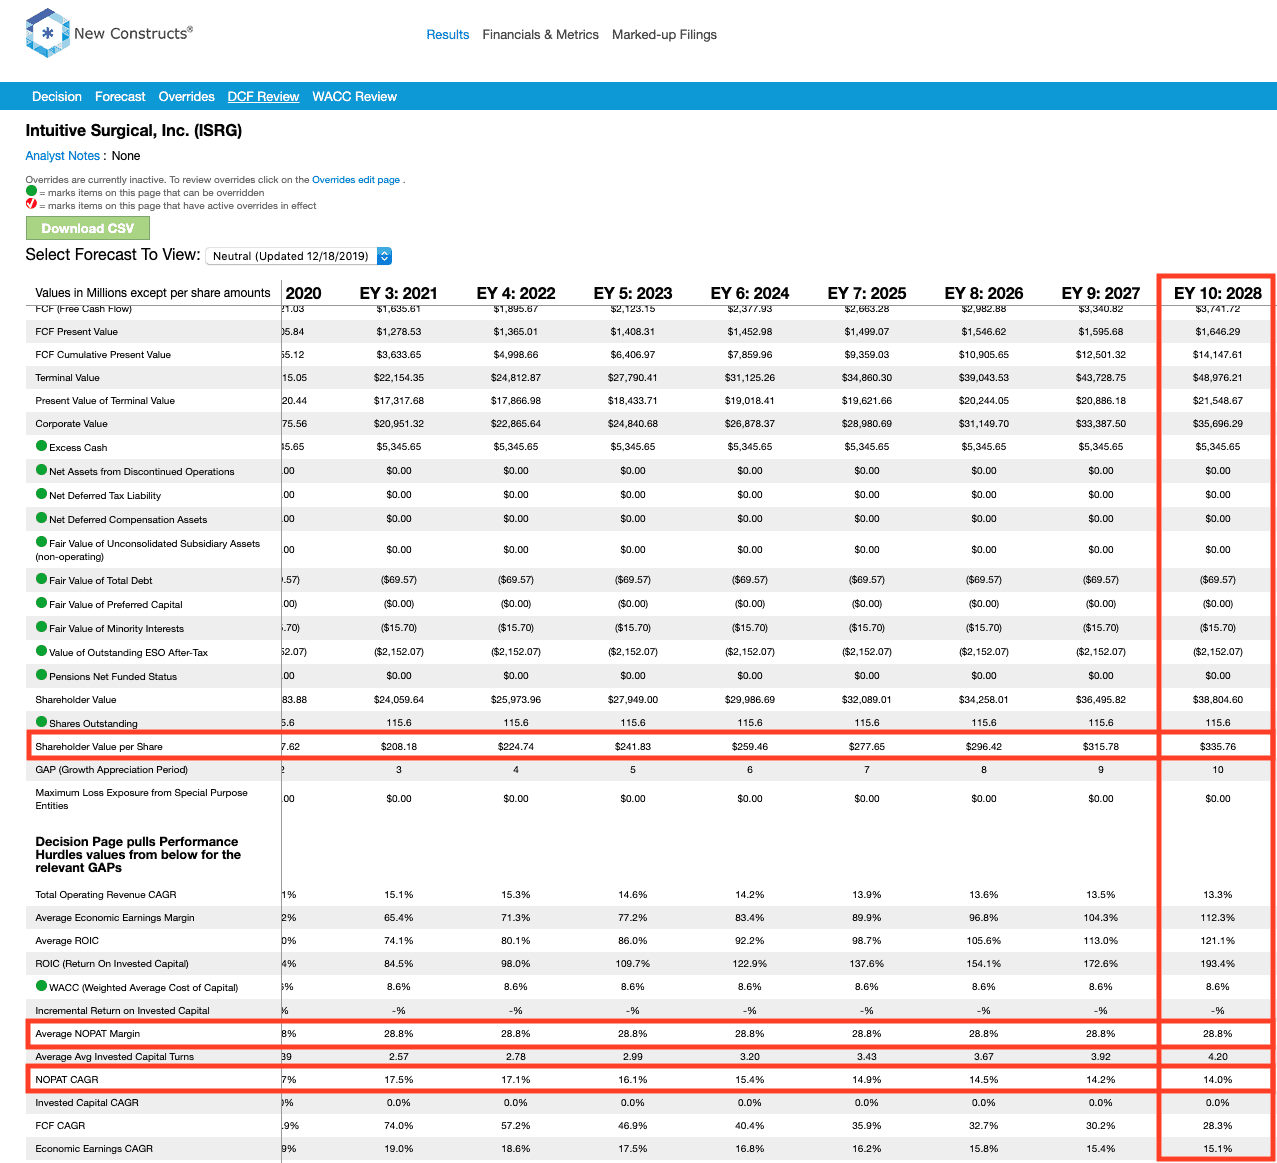This screenshot has width=1277, height=1163.
Task: Open Marked-up Filings tab
Action: [x=664, y=34]
